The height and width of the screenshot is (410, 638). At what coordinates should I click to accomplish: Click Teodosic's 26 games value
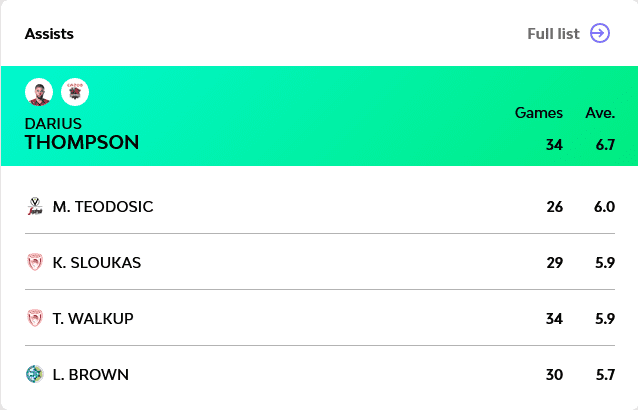click(x=554, y=207)
